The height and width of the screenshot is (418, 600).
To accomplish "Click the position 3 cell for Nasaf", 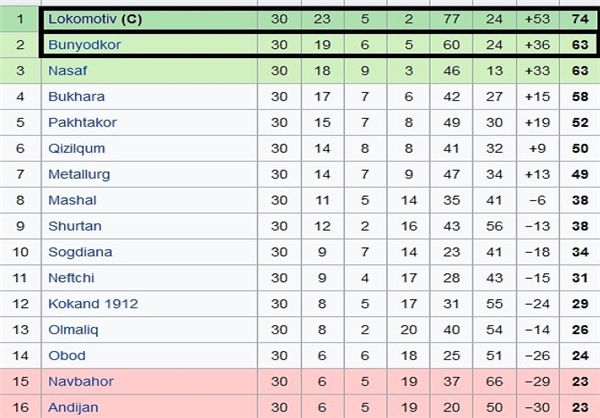I will pos(20,70).
